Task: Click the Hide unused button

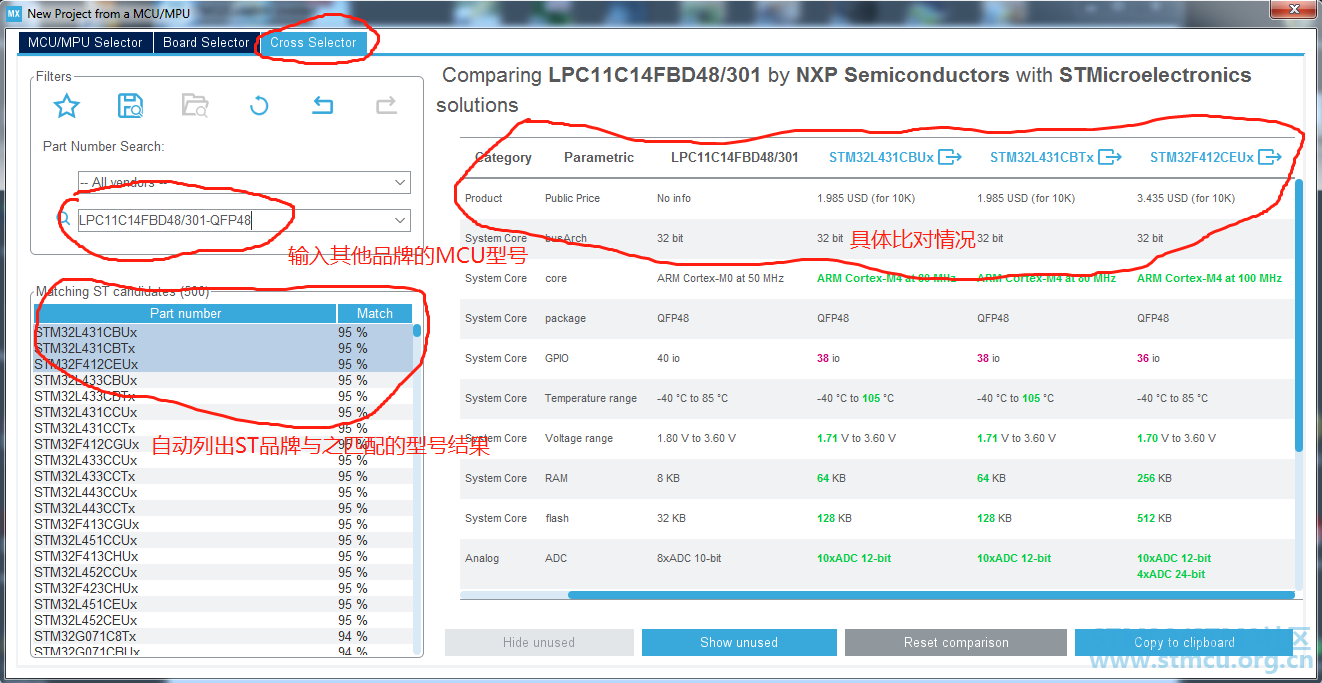Action: pyautogui.click(x=539, y=642)
